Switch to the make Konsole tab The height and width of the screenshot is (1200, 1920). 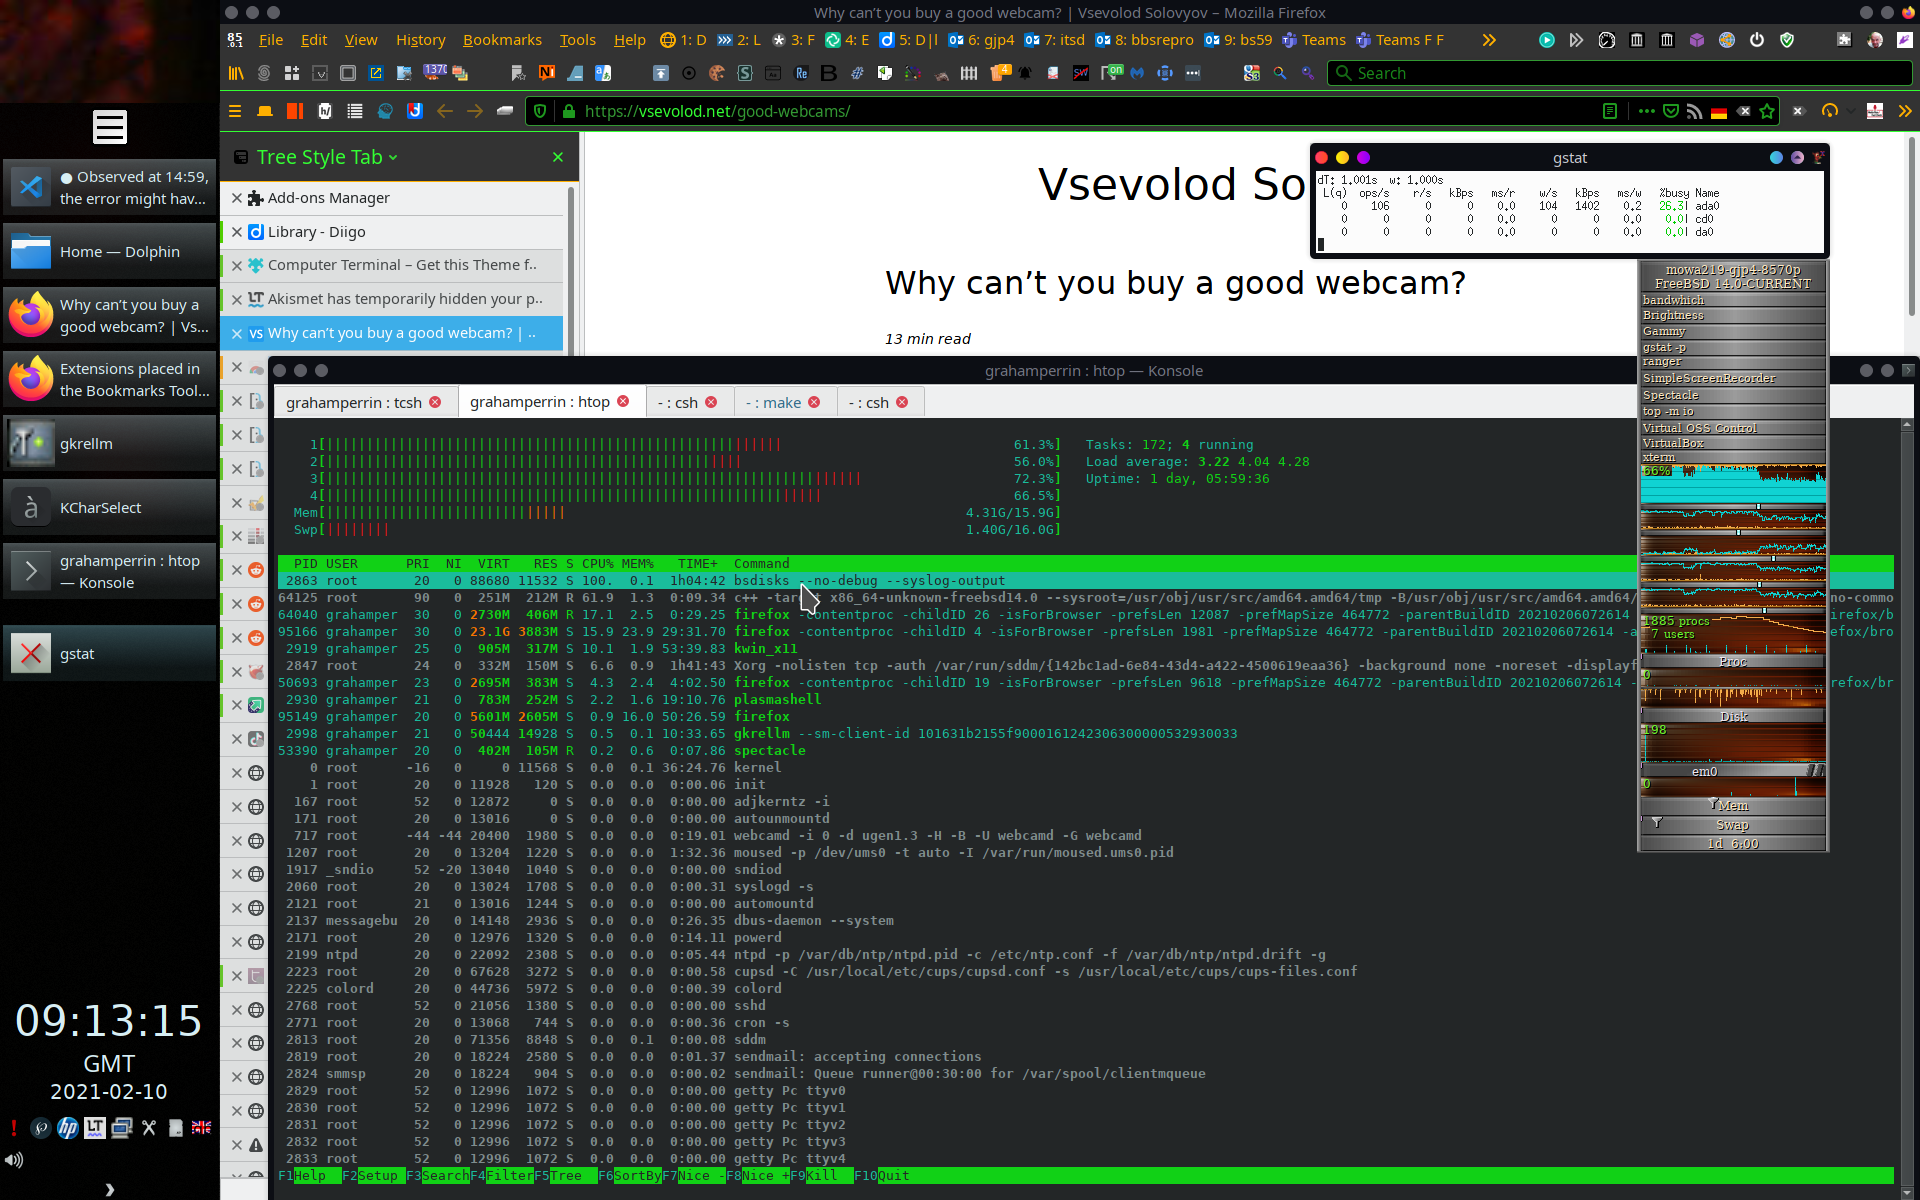pos(781,402)
